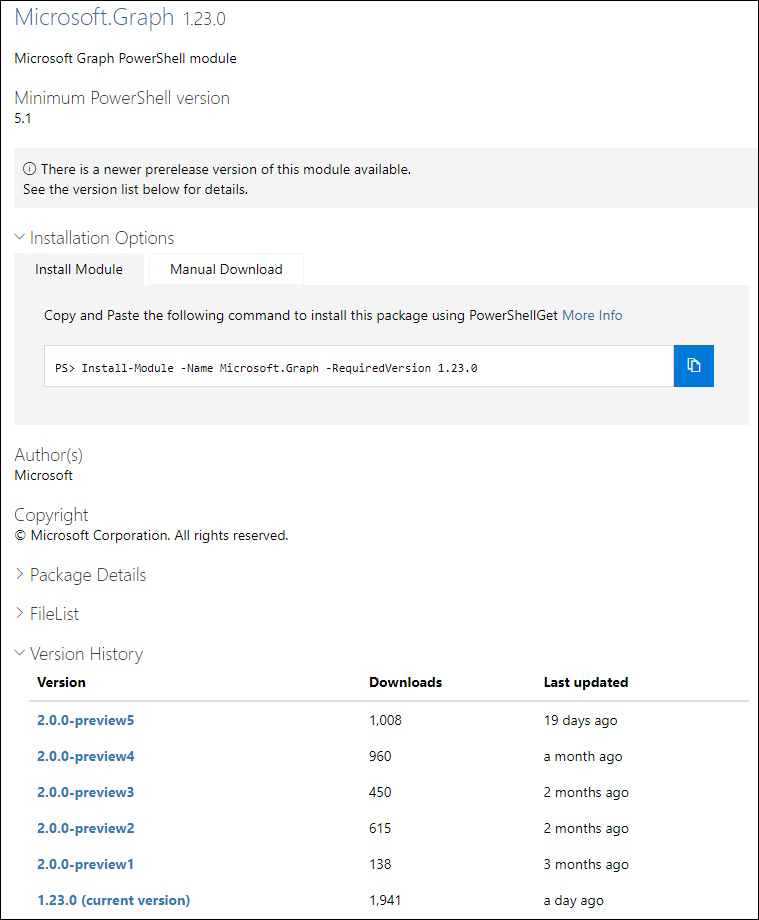Viewport: 759px width, 920px height.
Task: Click the newer prerelease version notice text
Action: tap(226, 170)
